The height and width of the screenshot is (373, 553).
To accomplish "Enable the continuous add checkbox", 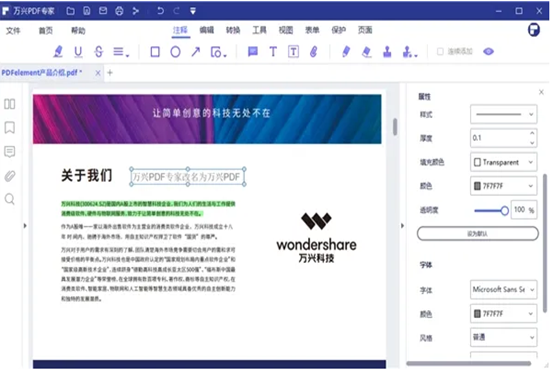I will pos(440,52).
